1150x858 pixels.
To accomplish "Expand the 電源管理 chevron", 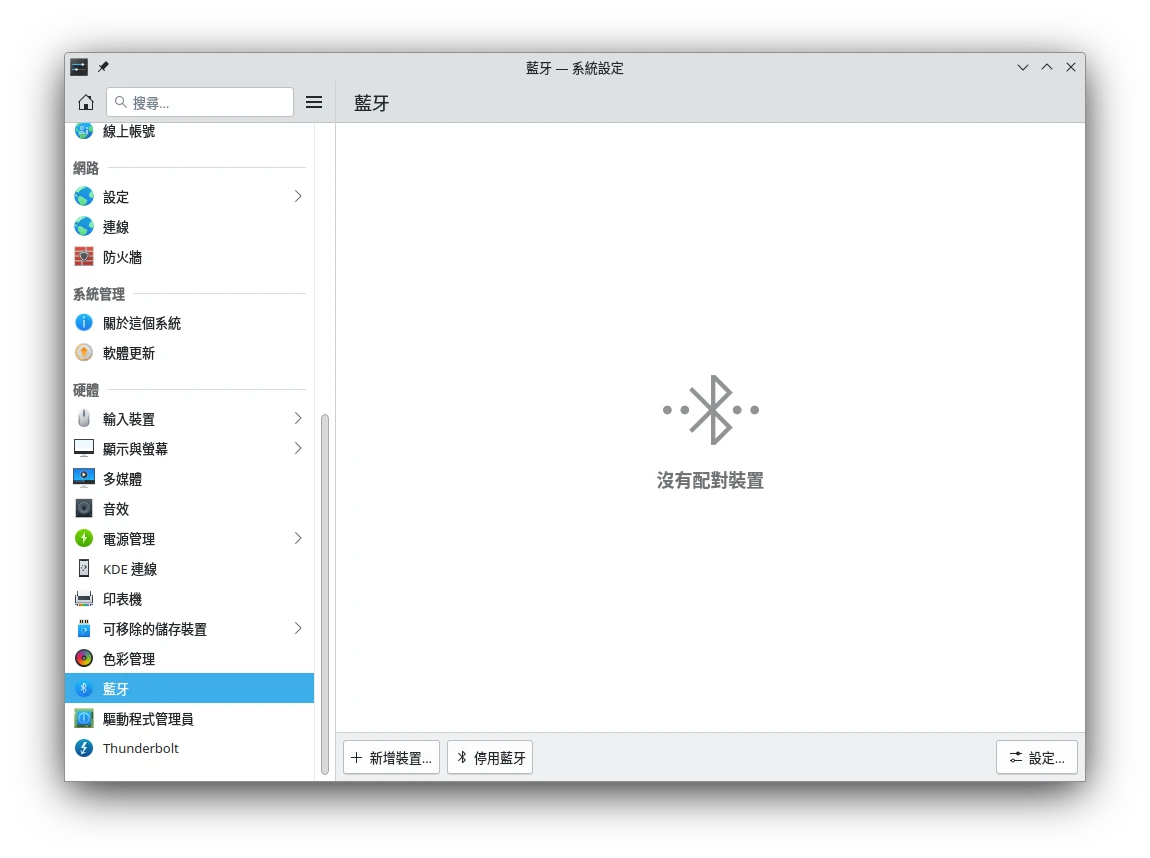I will coord(298,538).
